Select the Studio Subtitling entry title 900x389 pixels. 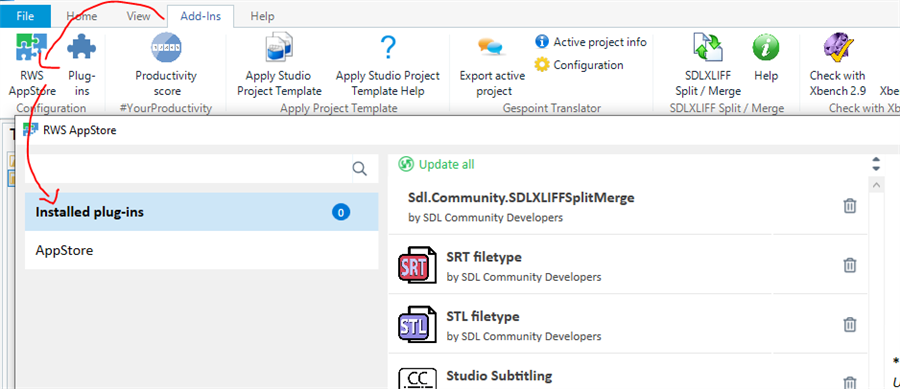click(x=499, y=376)
